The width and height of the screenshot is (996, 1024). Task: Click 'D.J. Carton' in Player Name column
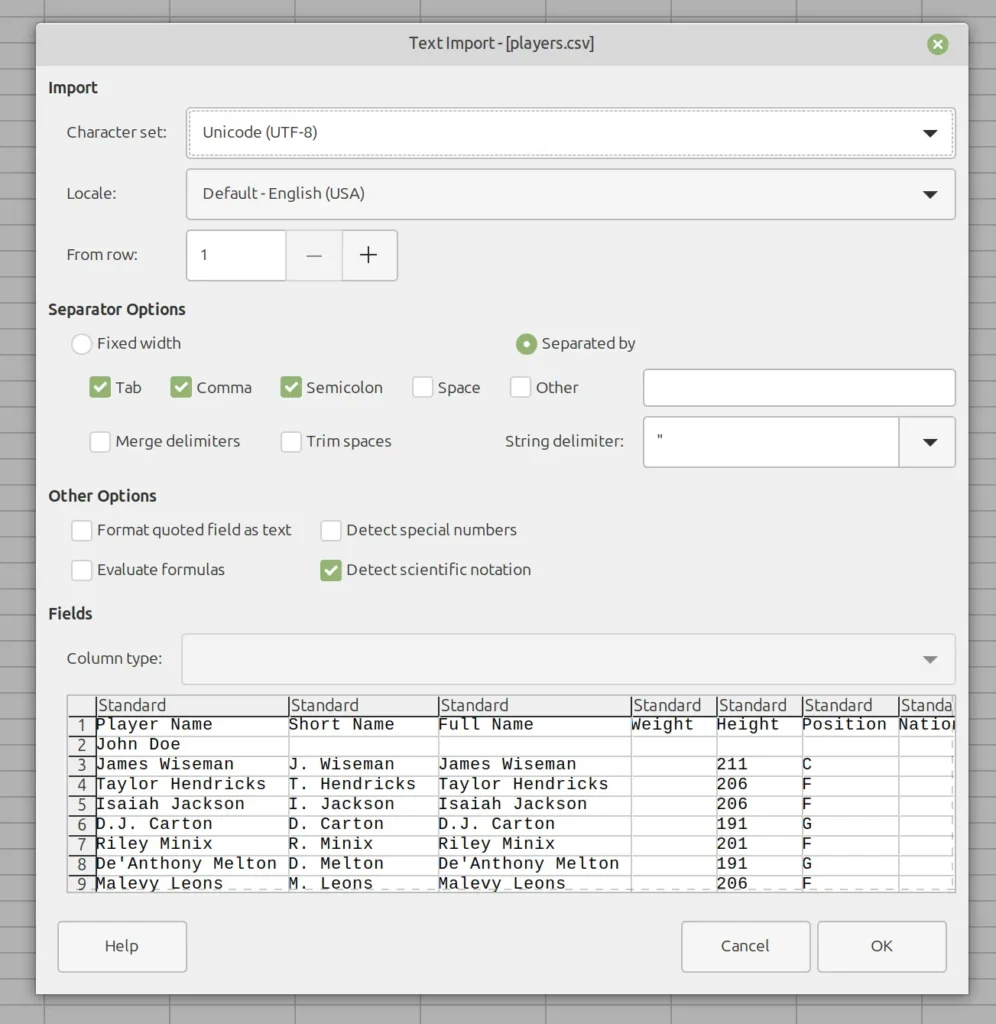point(192,824)
